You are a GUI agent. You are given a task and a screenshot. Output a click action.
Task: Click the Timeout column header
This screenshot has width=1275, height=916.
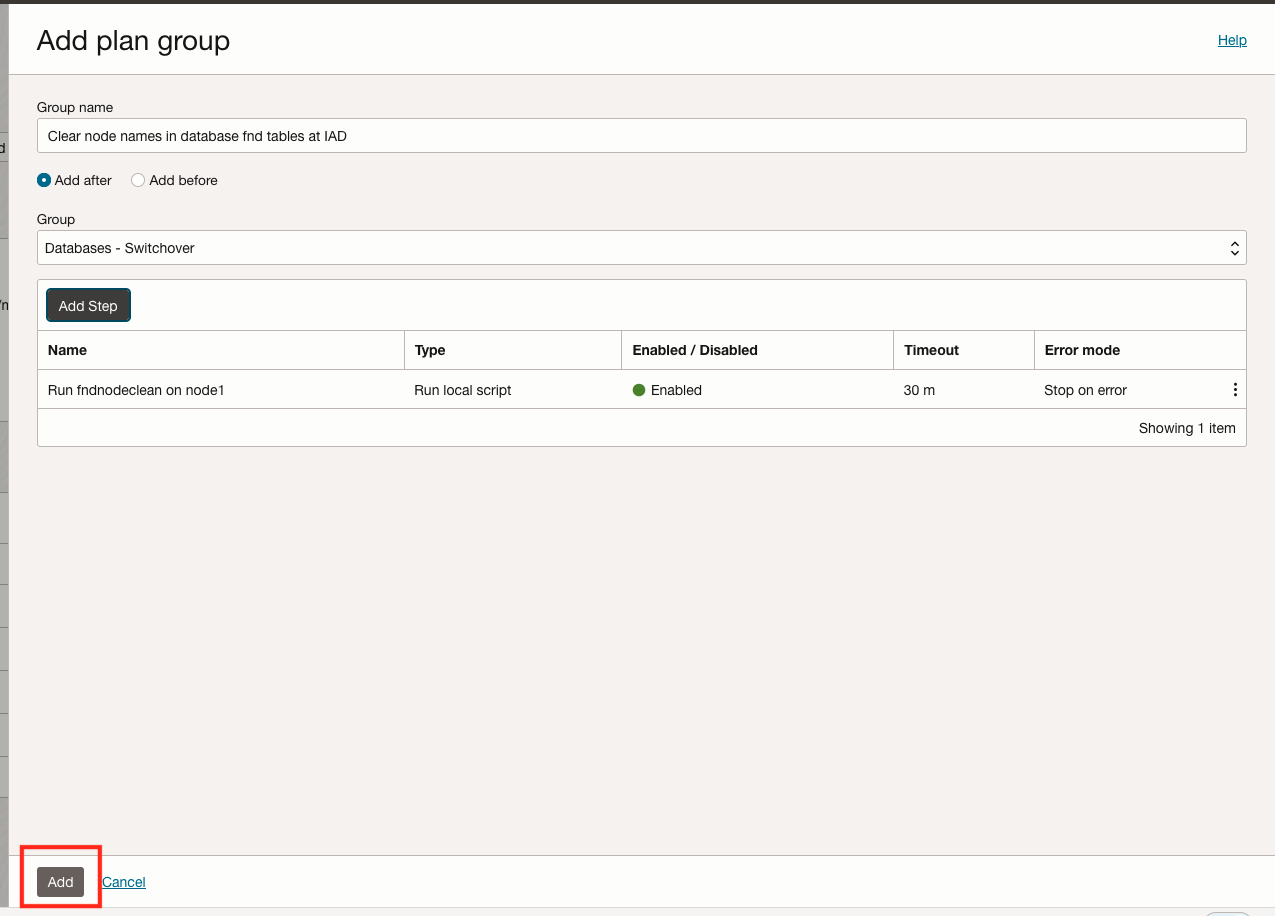(x=964, y=350)
